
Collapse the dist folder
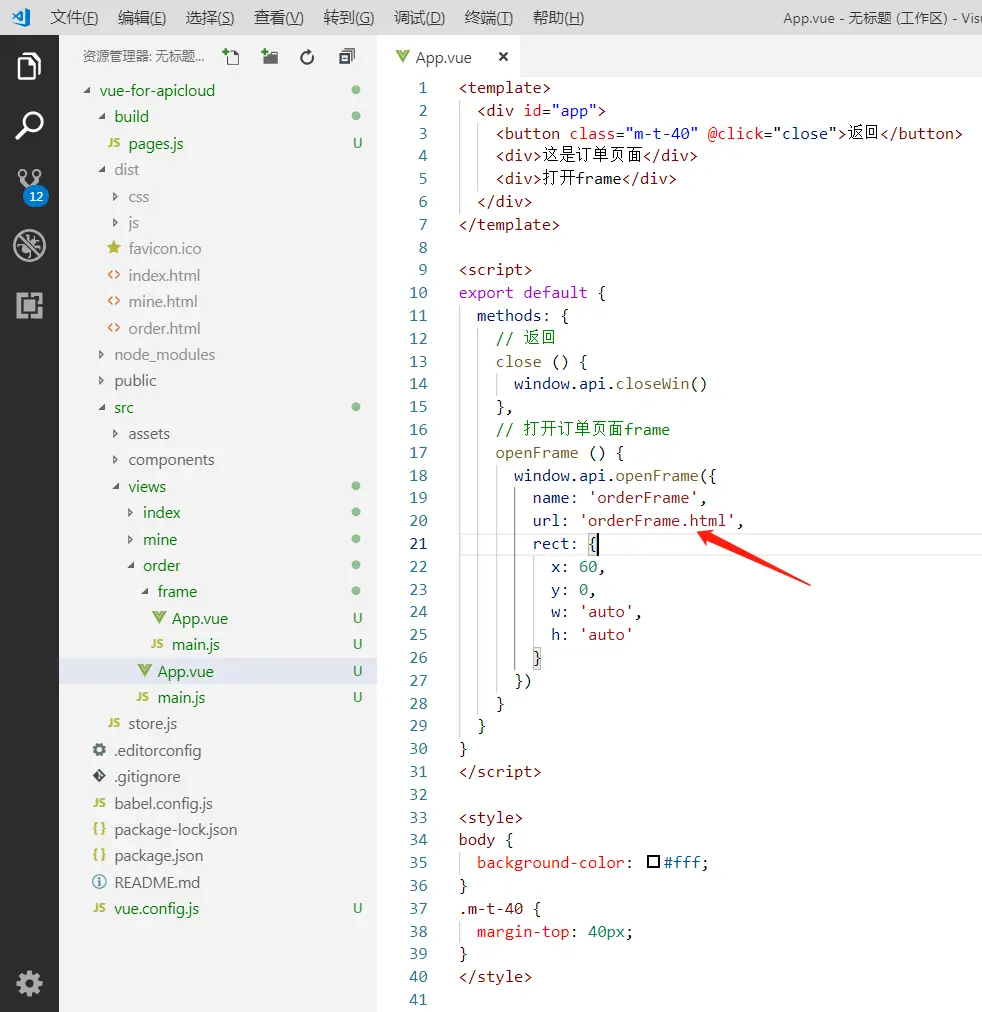(x=102, y=169)
